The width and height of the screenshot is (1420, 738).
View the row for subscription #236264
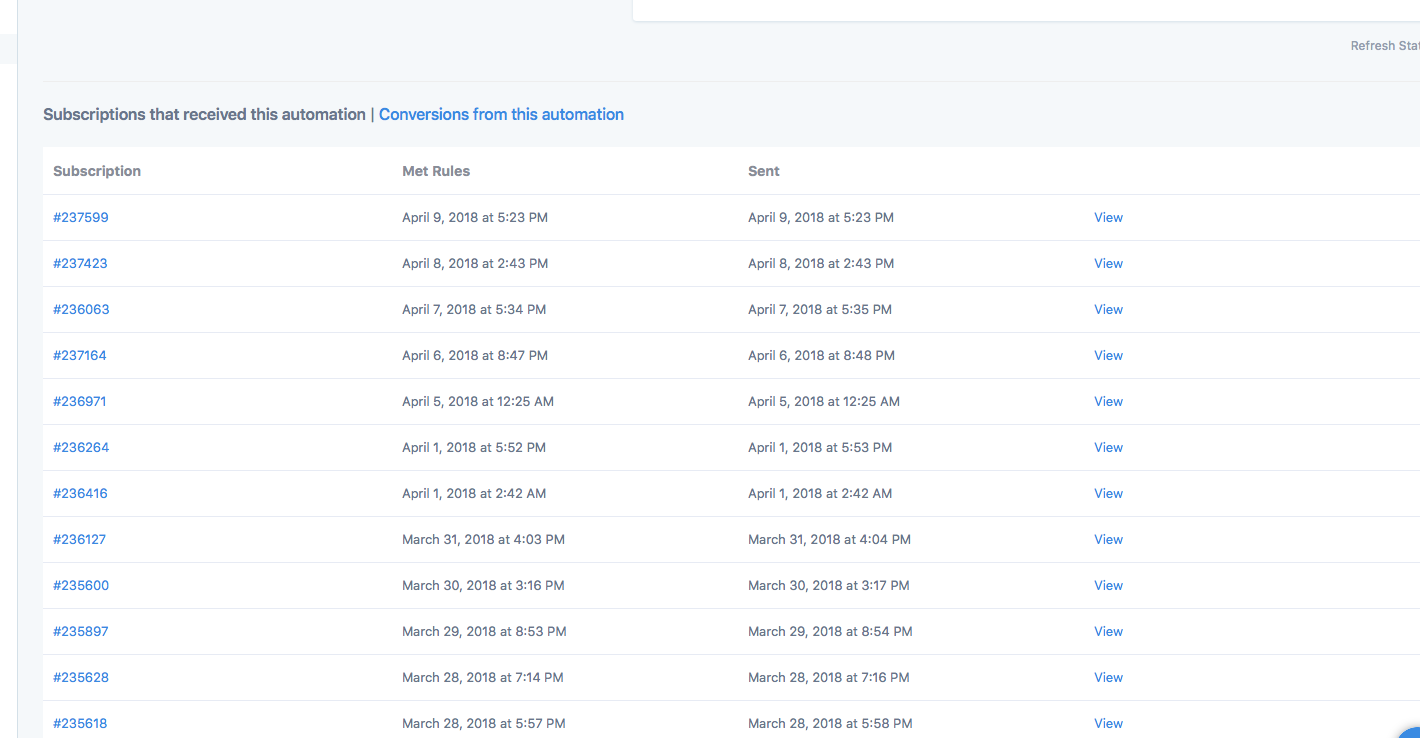point(1108,447)
